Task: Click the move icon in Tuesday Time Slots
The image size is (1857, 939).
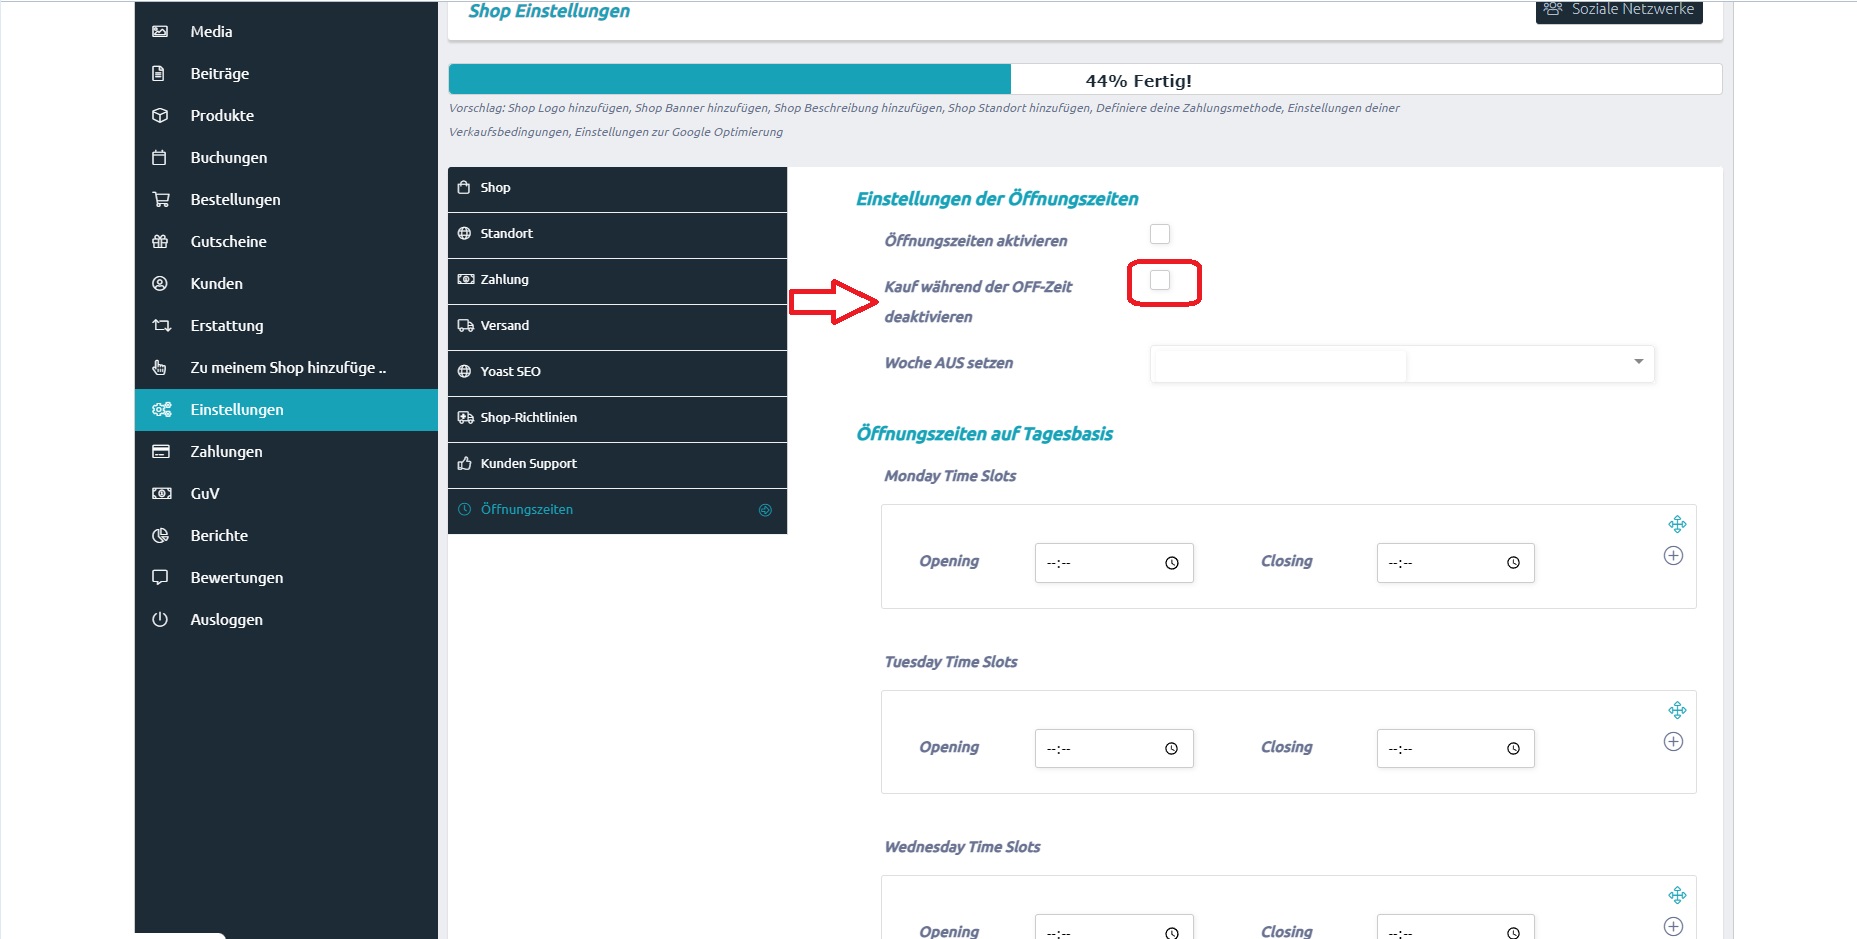Action: [x=1677, y=710]
